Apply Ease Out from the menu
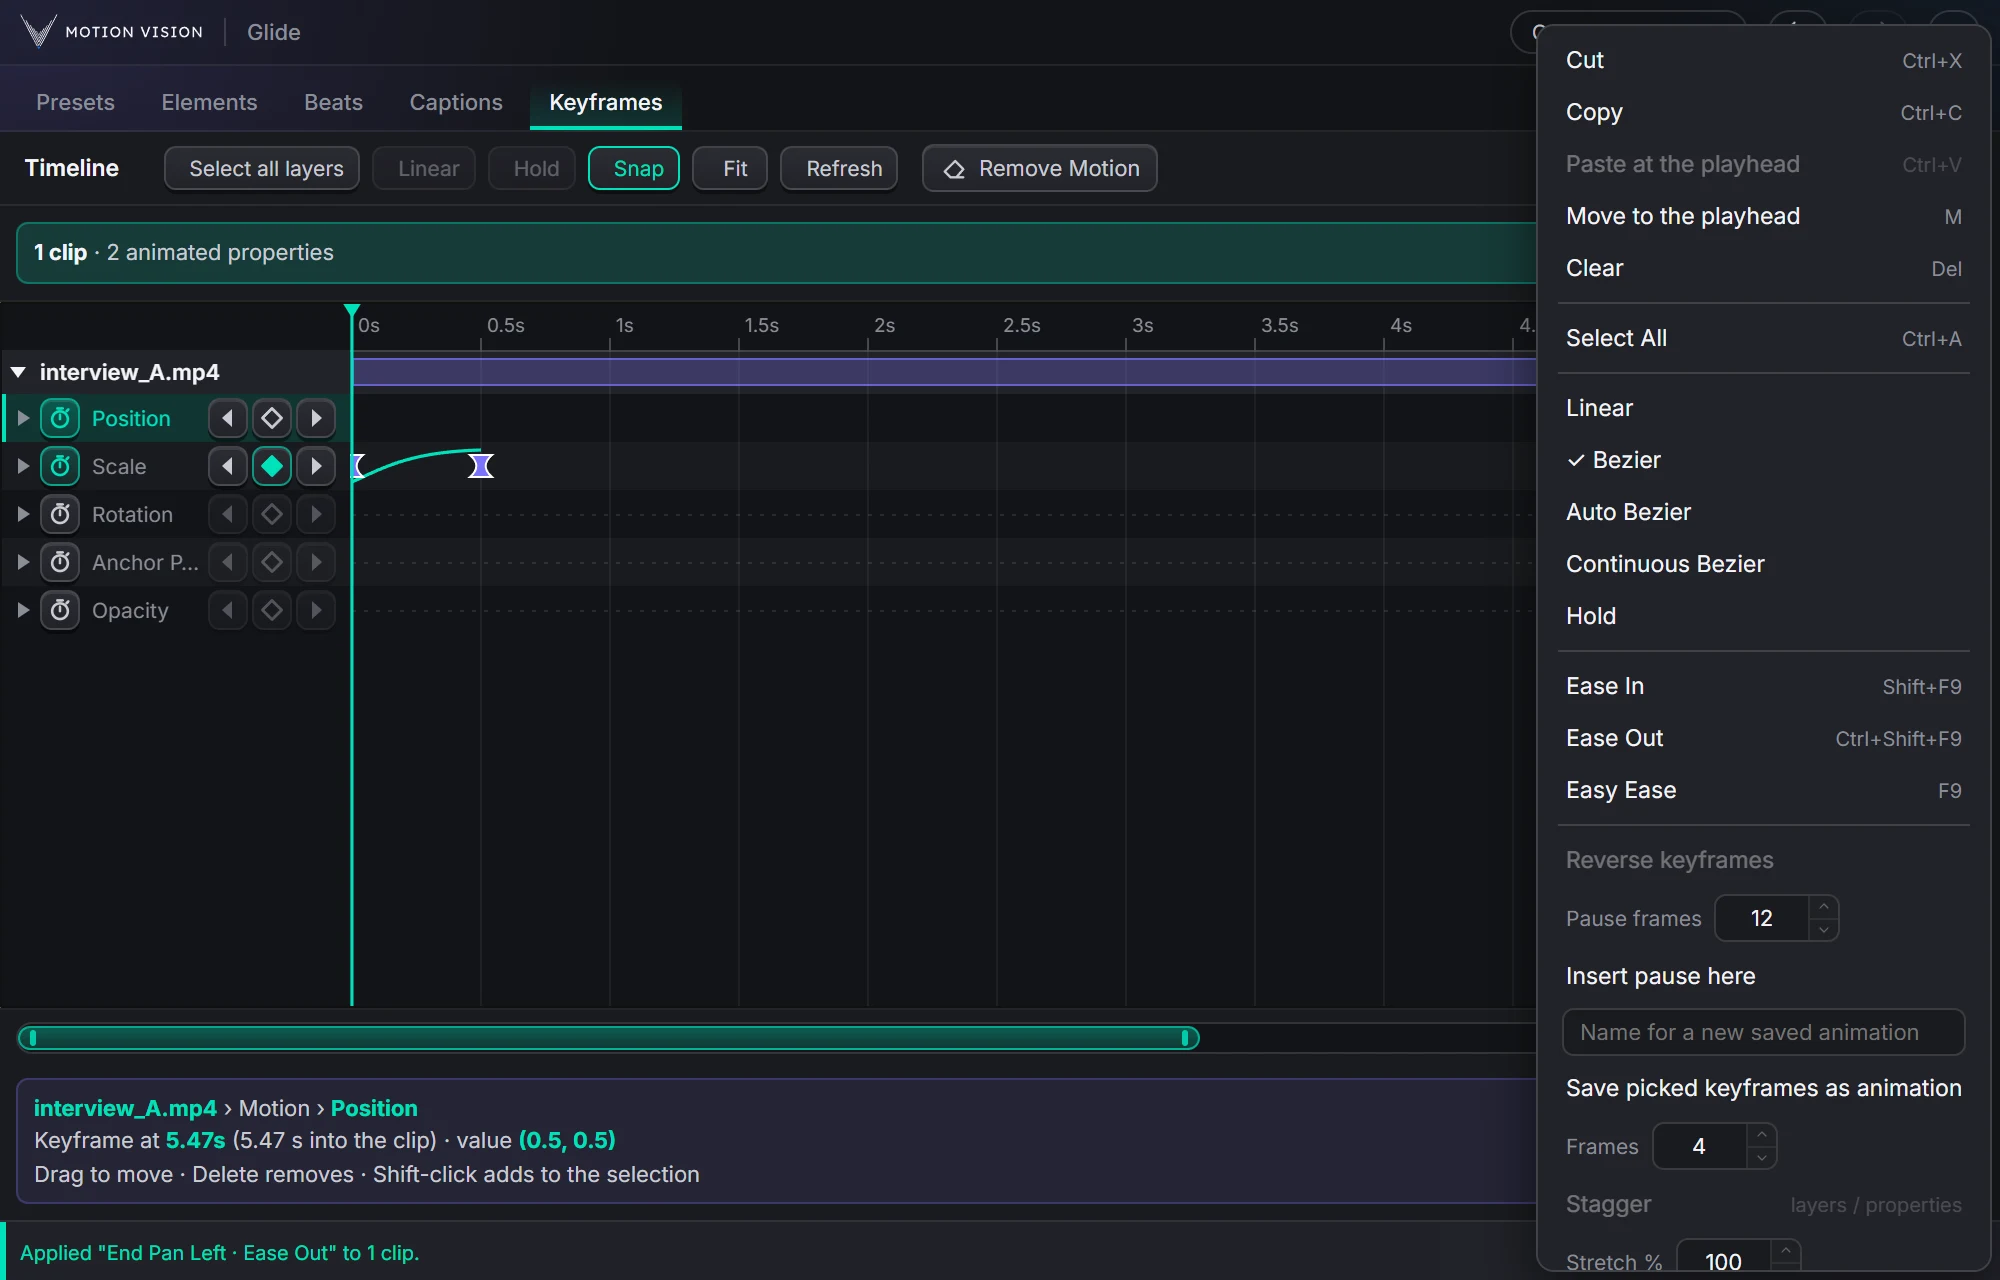The height and width of the screenshot is (1280, 2000). 1763,738
